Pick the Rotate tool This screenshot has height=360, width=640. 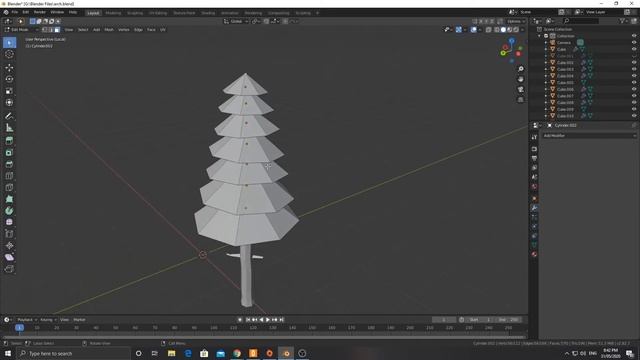click(x=9, y=79)
